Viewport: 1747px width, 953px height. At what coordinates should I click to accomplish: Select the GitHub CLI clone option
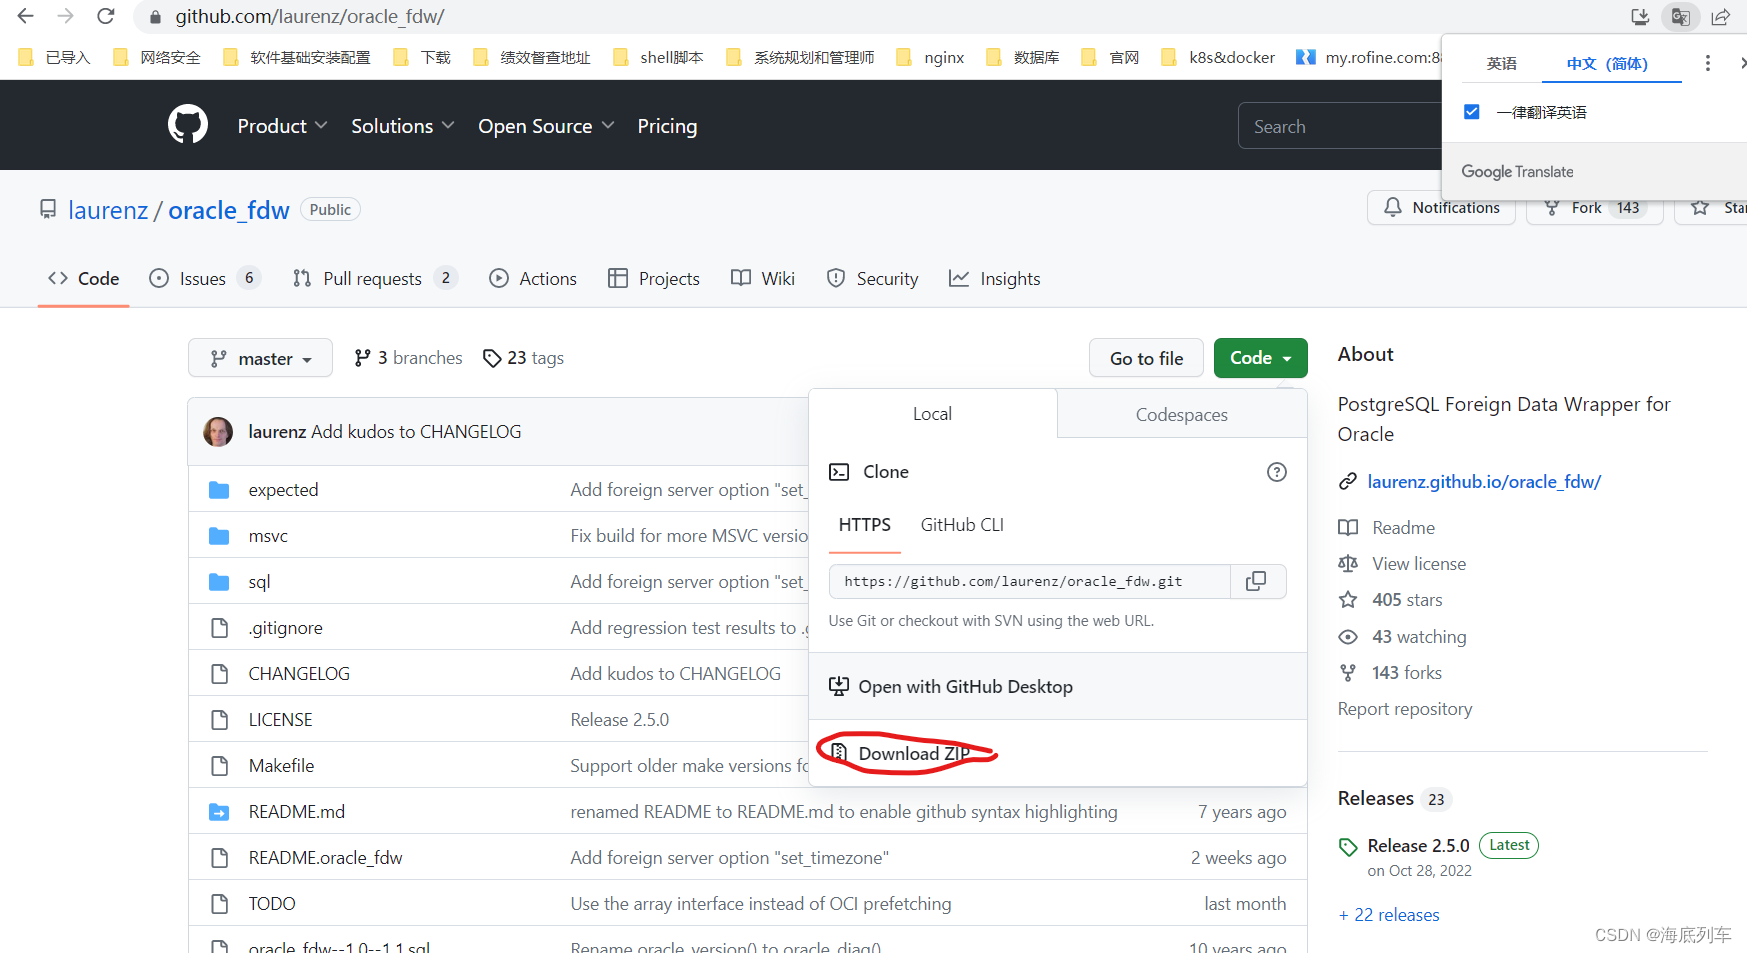click(962, 525)
